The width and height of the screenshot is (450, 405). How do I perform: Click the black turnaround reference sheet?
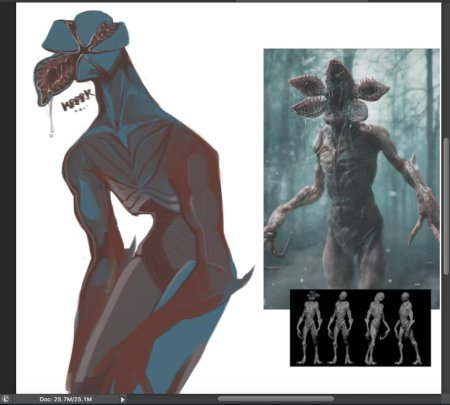click(360, 328)
